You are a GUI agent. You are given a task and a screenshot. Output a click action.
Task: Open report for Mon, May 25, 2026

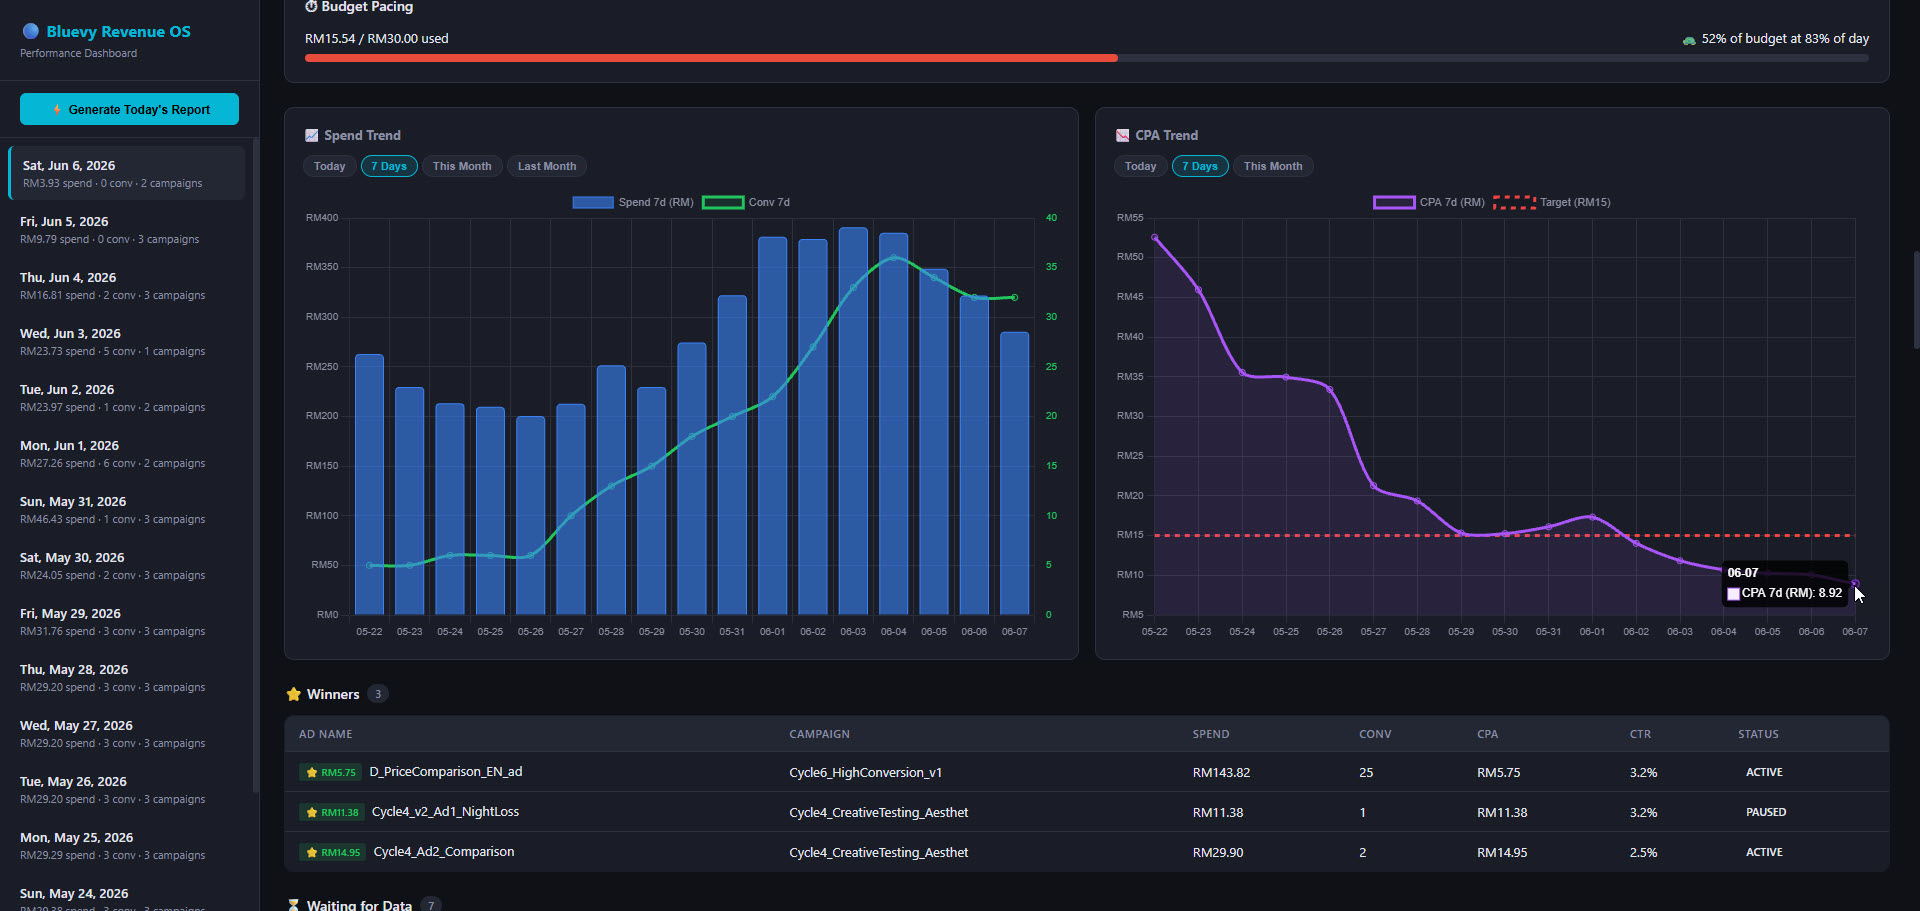[127, 845]
